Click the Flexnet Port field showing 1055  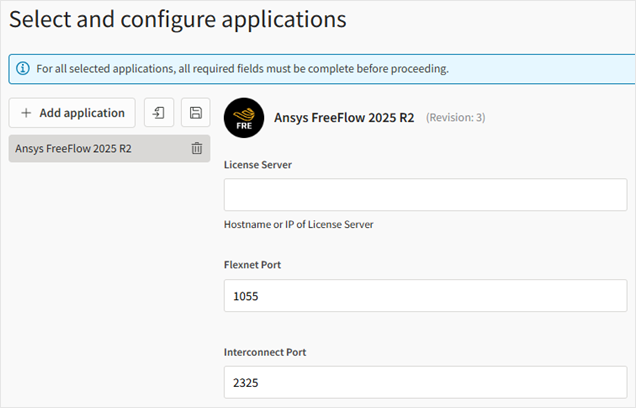pyautogui.click(x=425, y=296)
